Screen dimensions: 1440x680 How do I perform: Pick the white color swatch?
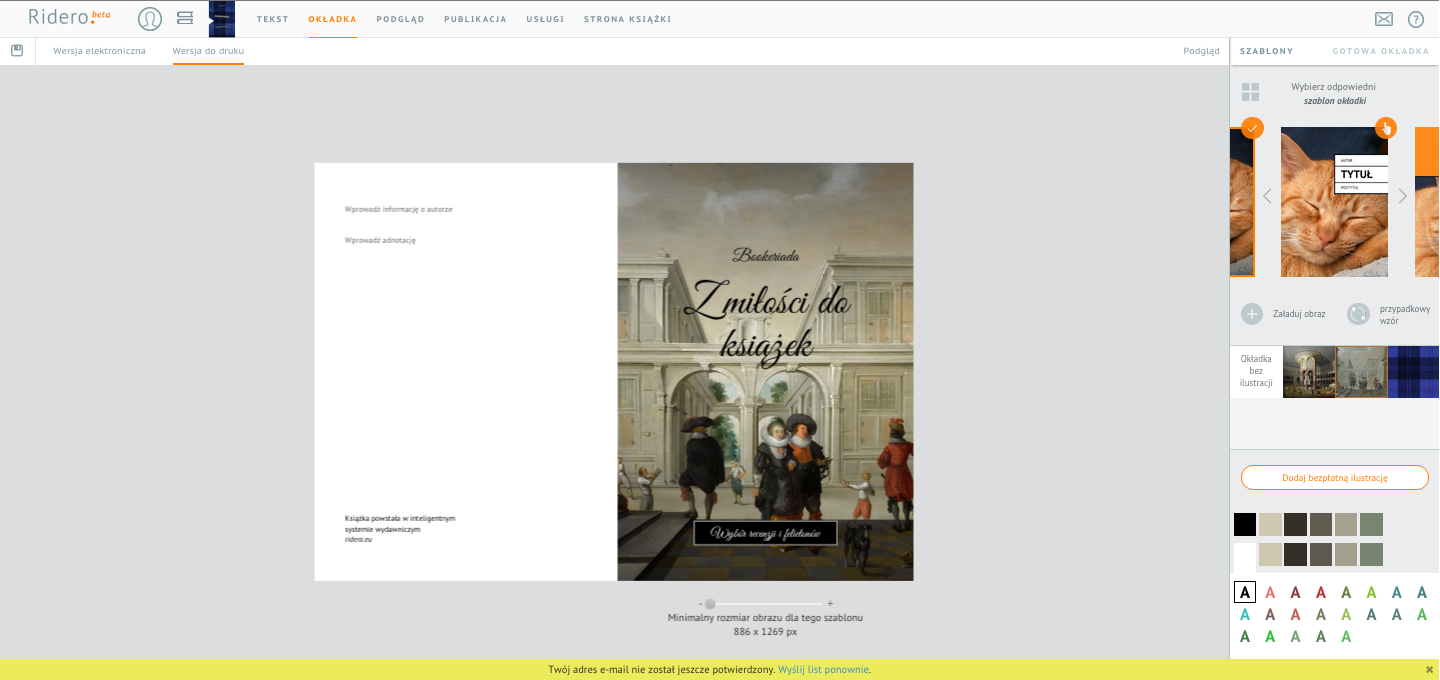[x=1245, y=555]
